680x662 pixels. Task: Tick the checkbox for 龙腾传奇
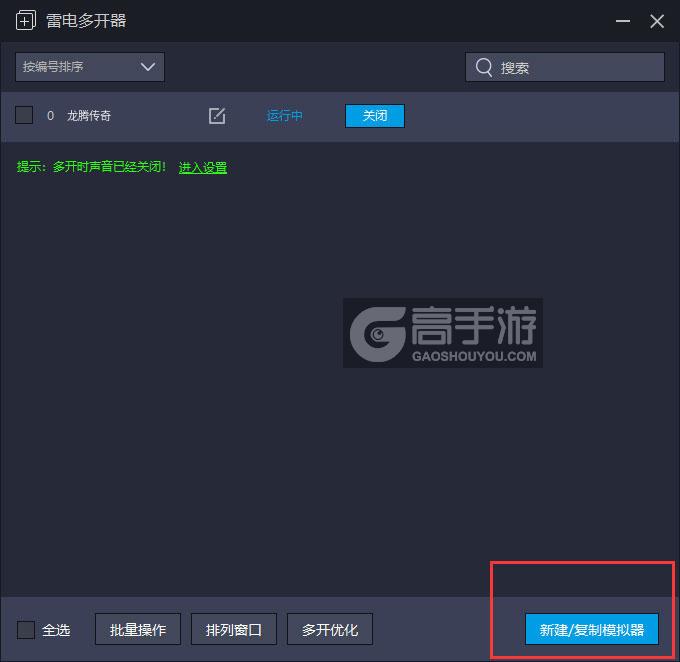click(x=24, y=115)
